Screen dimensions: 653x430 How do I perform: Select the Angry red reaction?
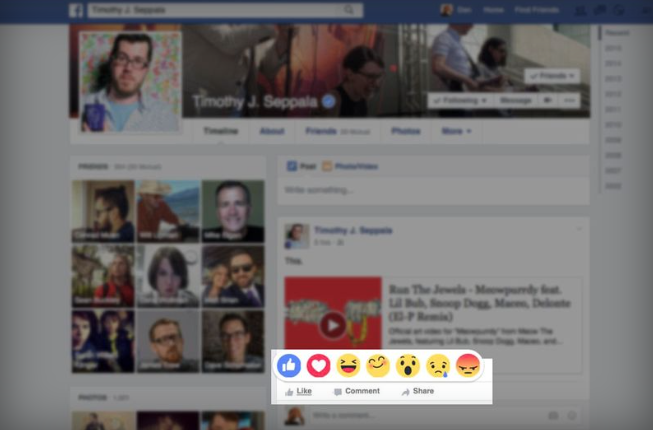coord(468,365)
